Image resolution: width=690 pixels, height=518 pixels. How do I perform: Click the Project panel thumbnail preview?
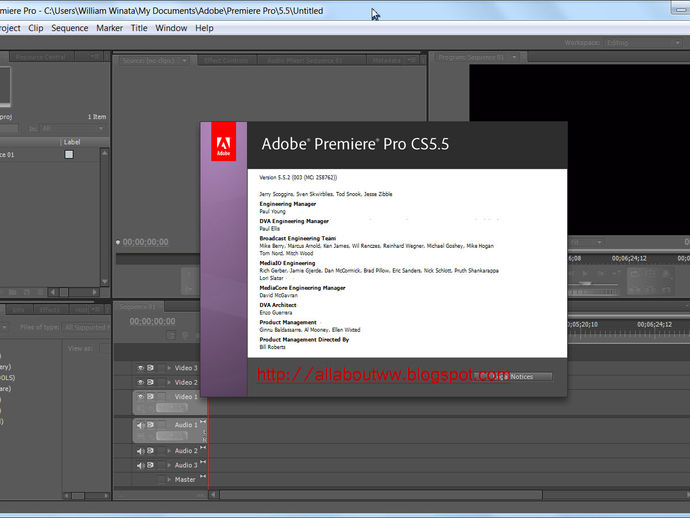pos(5,86)
